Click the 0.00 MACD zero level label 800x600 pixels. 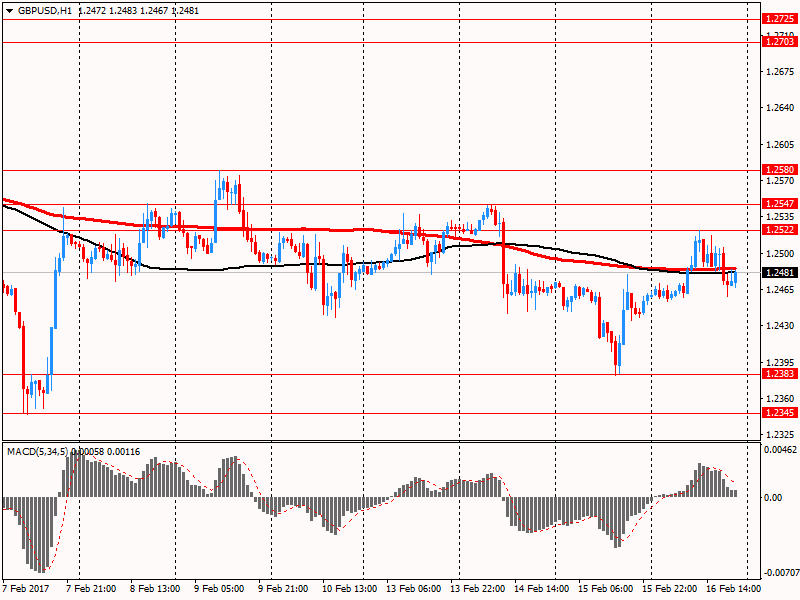(773, 498)
